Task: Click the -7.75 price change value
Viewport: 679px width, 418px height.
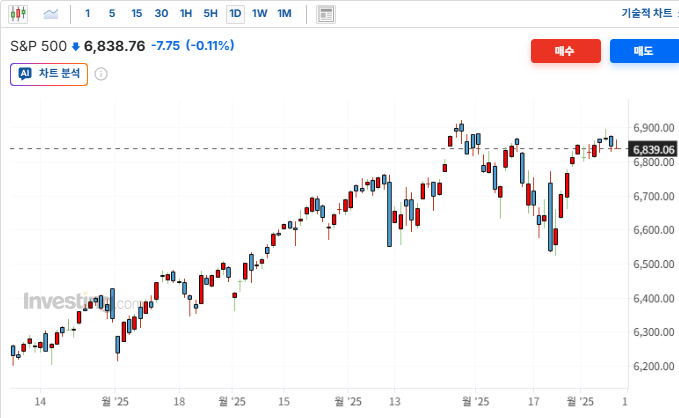Action: pos(165,45)
